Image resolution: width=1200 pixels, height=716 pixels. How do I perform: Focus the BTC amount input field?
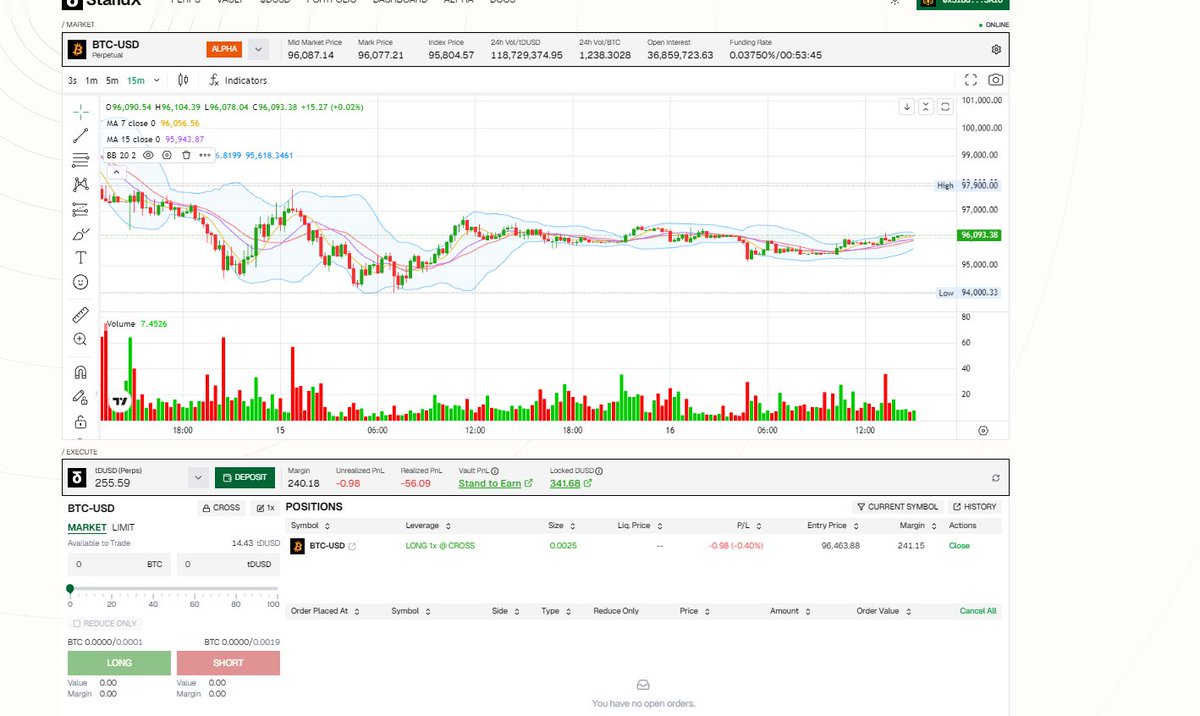[x=119, y=564]
